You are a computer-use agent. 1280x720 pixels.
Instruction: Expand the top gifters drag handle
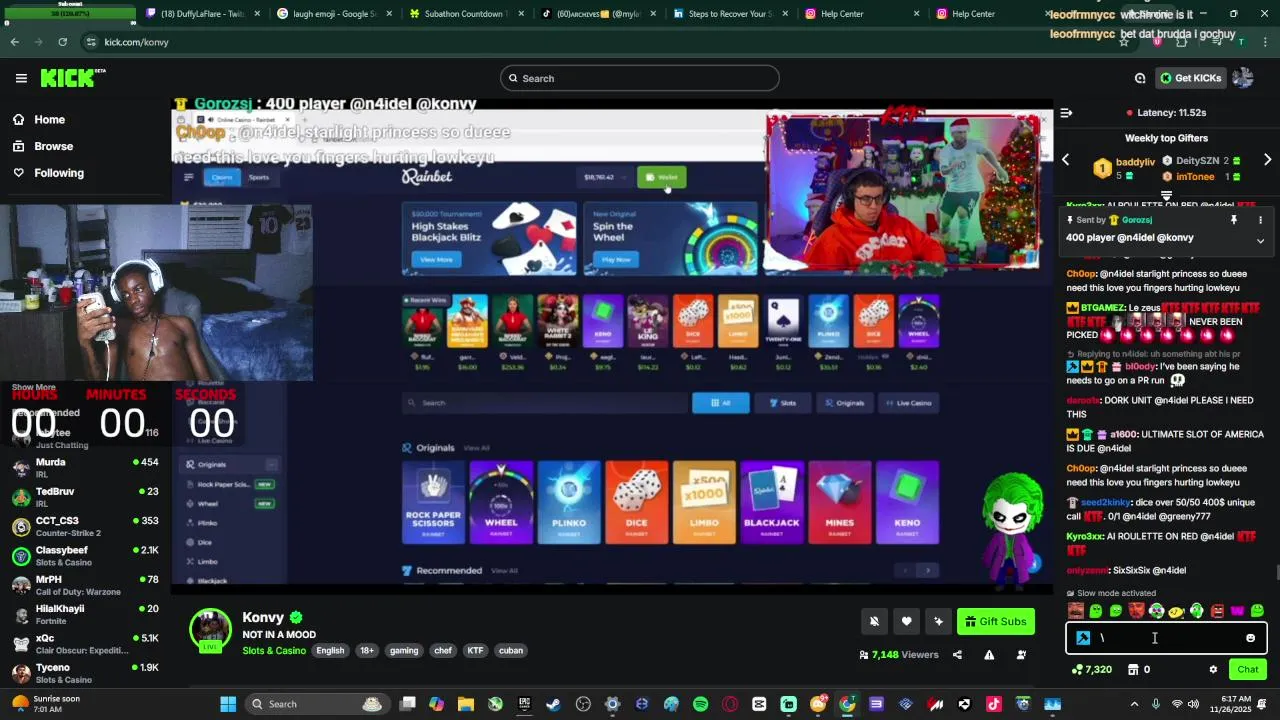tap(1166, 196)
